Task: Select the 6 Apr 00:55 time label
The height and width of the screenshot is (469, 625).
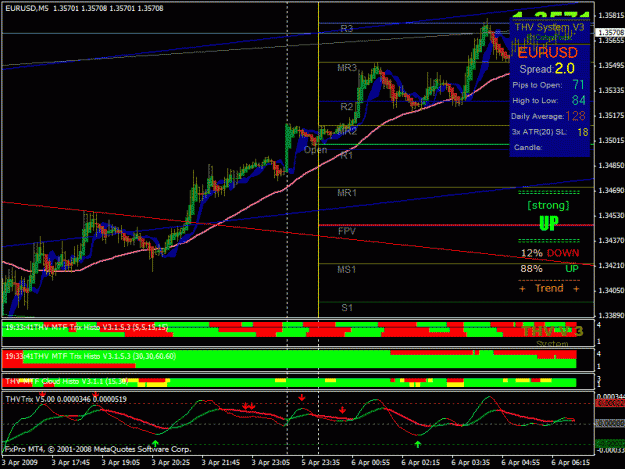Action: pos(371,463)
